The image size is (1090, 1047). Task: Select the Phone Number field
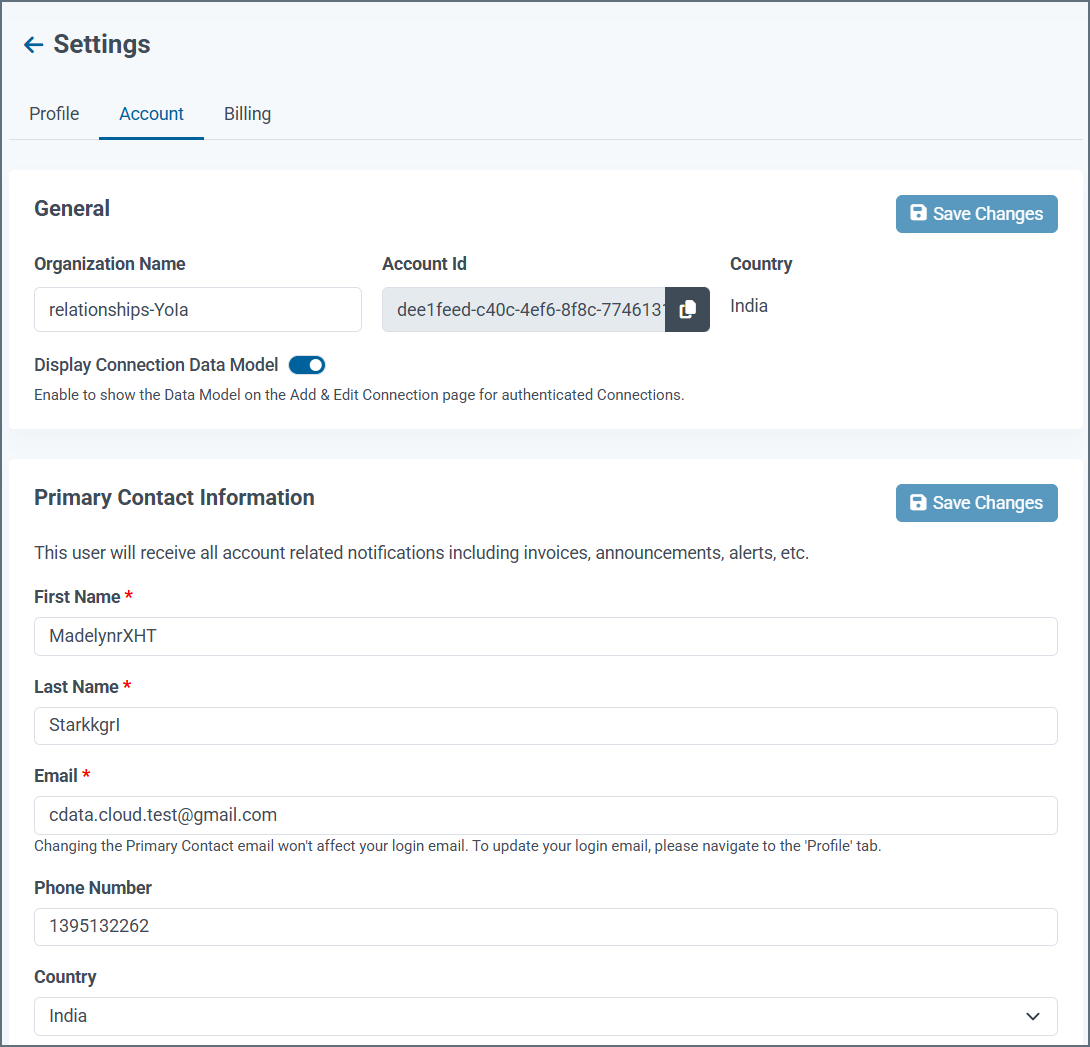(545, 926)
